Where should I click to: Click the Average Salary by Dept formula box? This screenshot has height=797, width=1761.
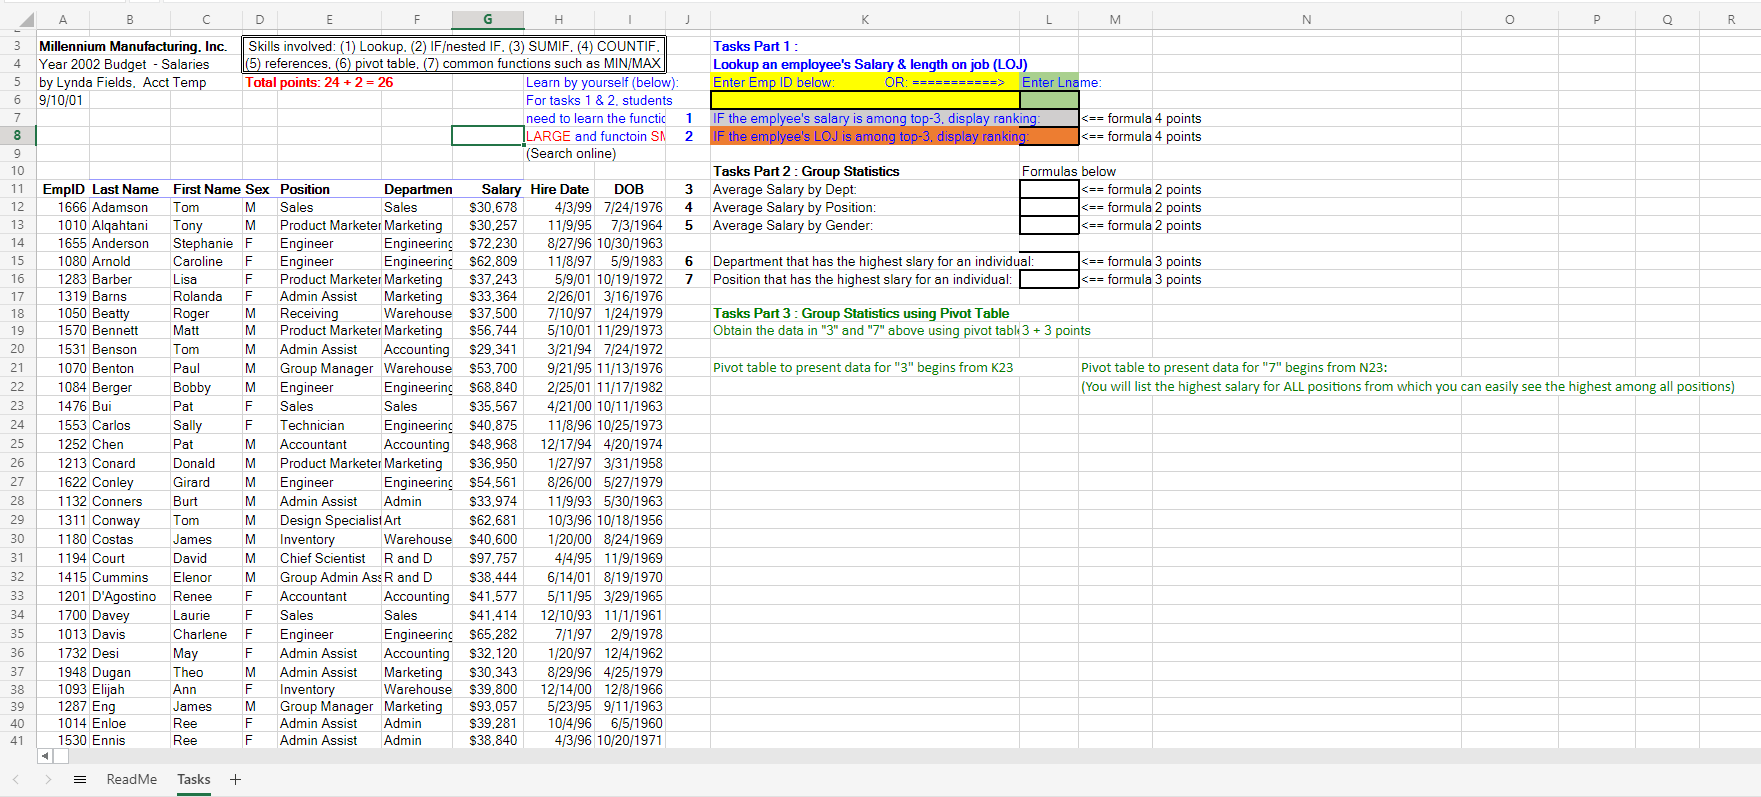1049,189
